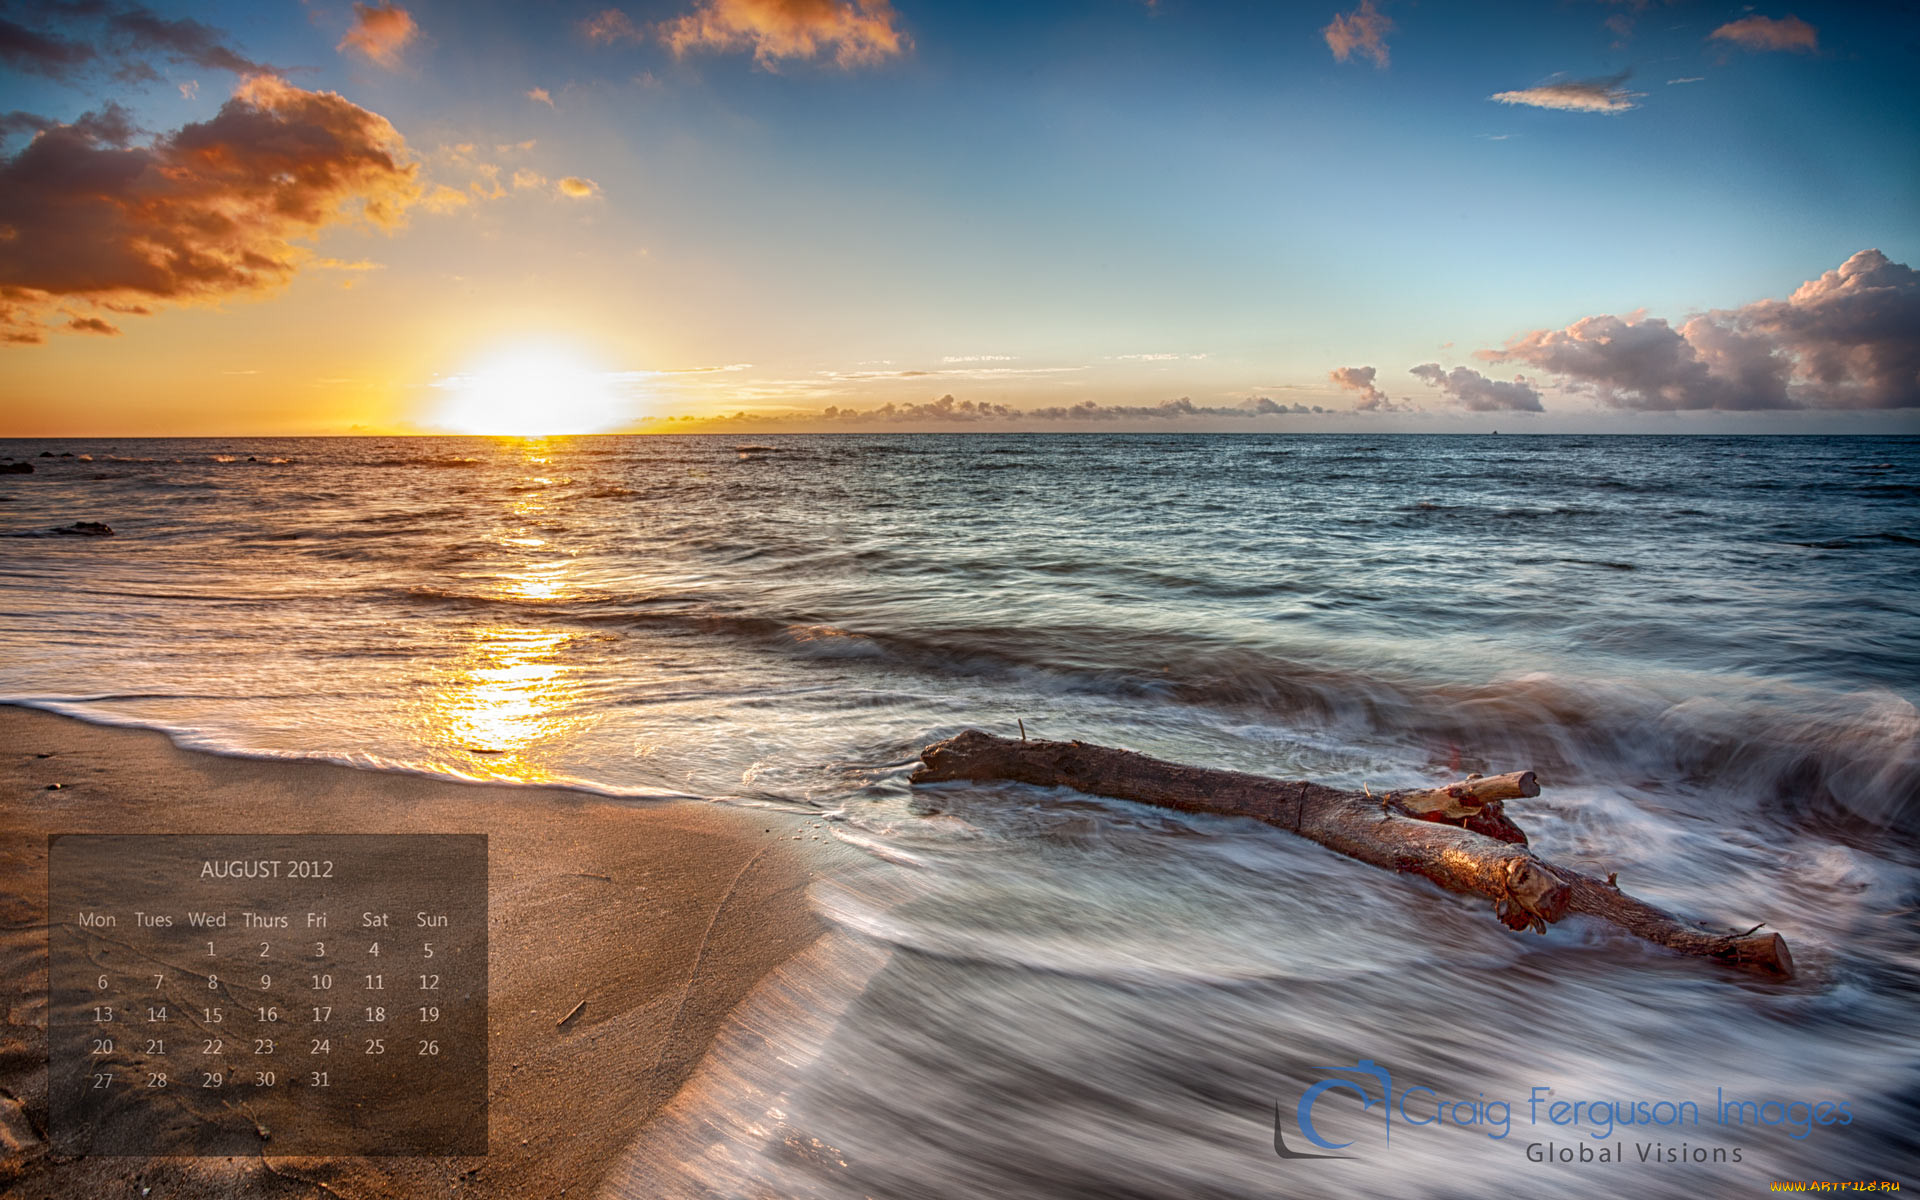Select the 'Fri' column header
1920x1200 pixels.
pos(317,919)
